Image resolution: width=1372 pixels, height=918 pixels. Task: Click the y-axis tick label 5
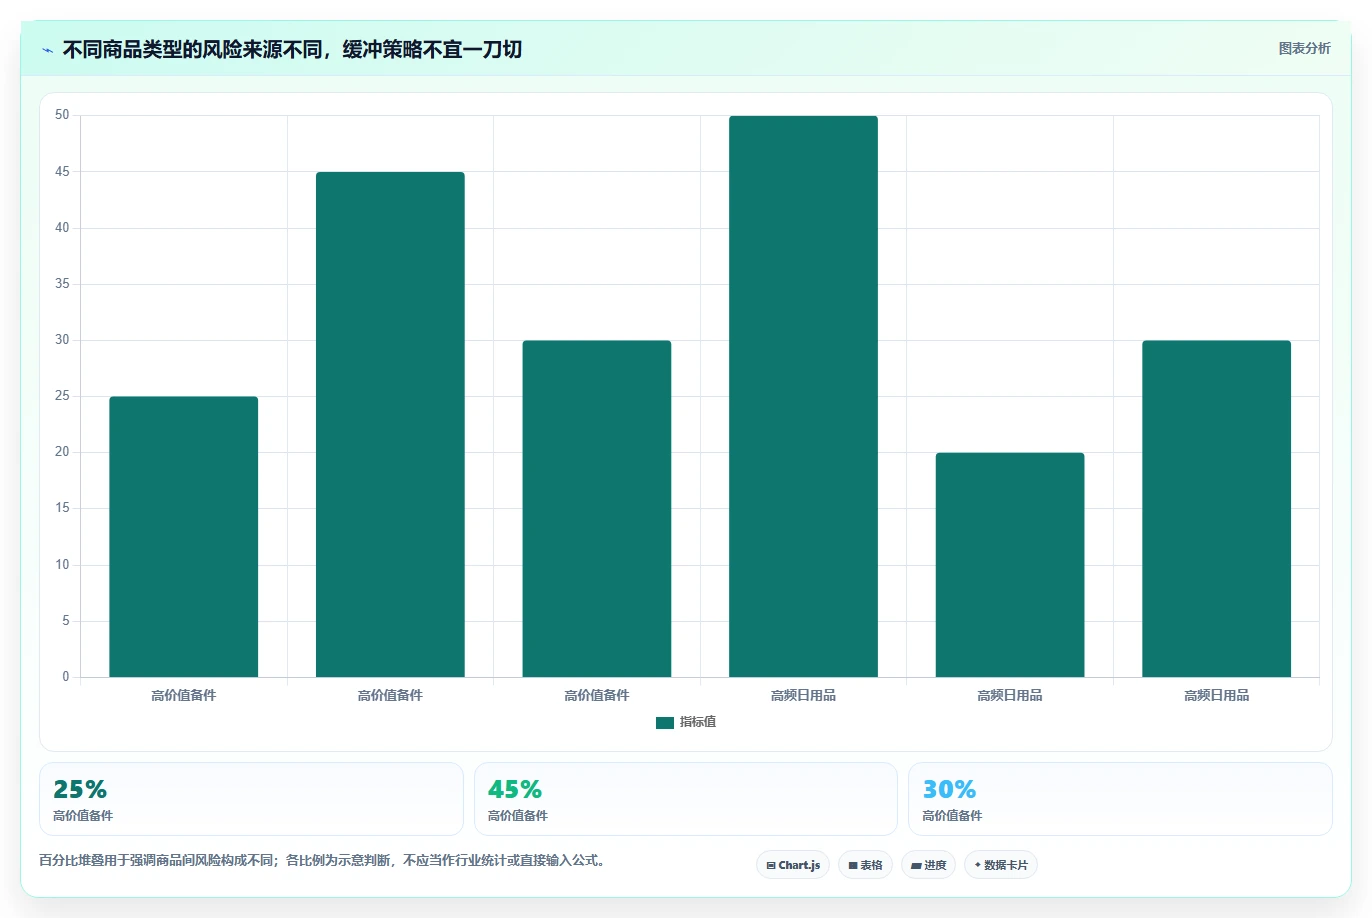[x=66, y=621]
